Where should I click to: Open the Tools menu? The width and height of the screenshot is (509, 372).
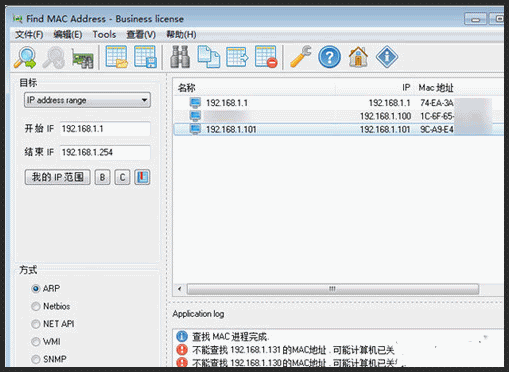[104, 34]
